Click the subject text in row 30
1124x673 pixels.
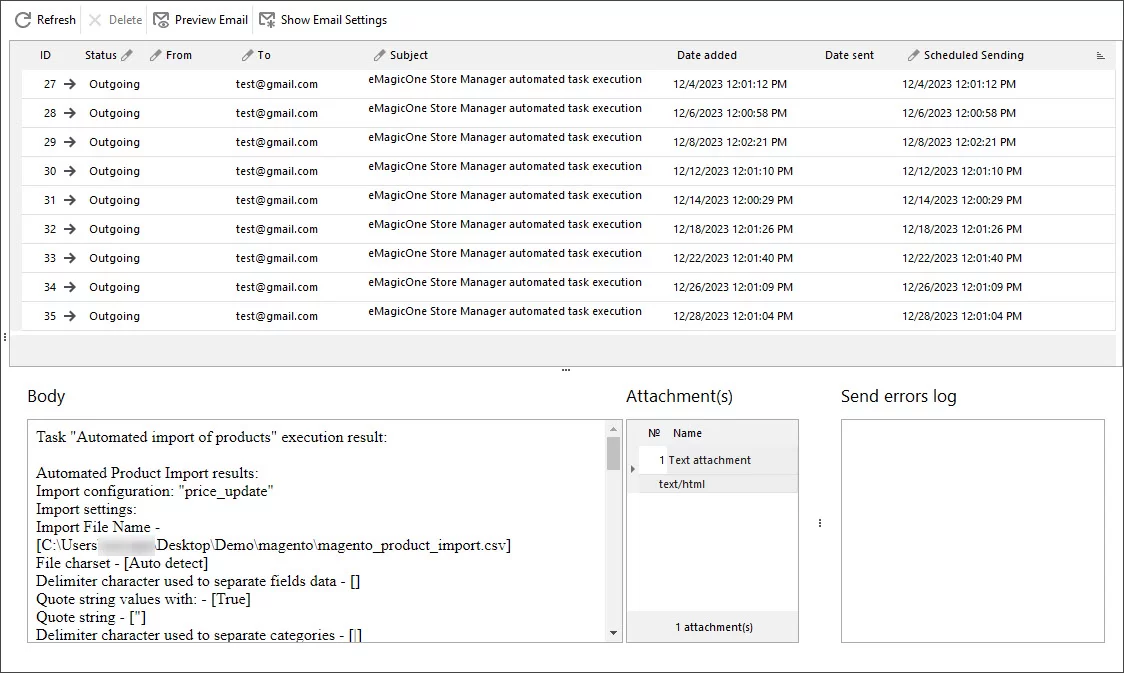(x=505, y=166)
